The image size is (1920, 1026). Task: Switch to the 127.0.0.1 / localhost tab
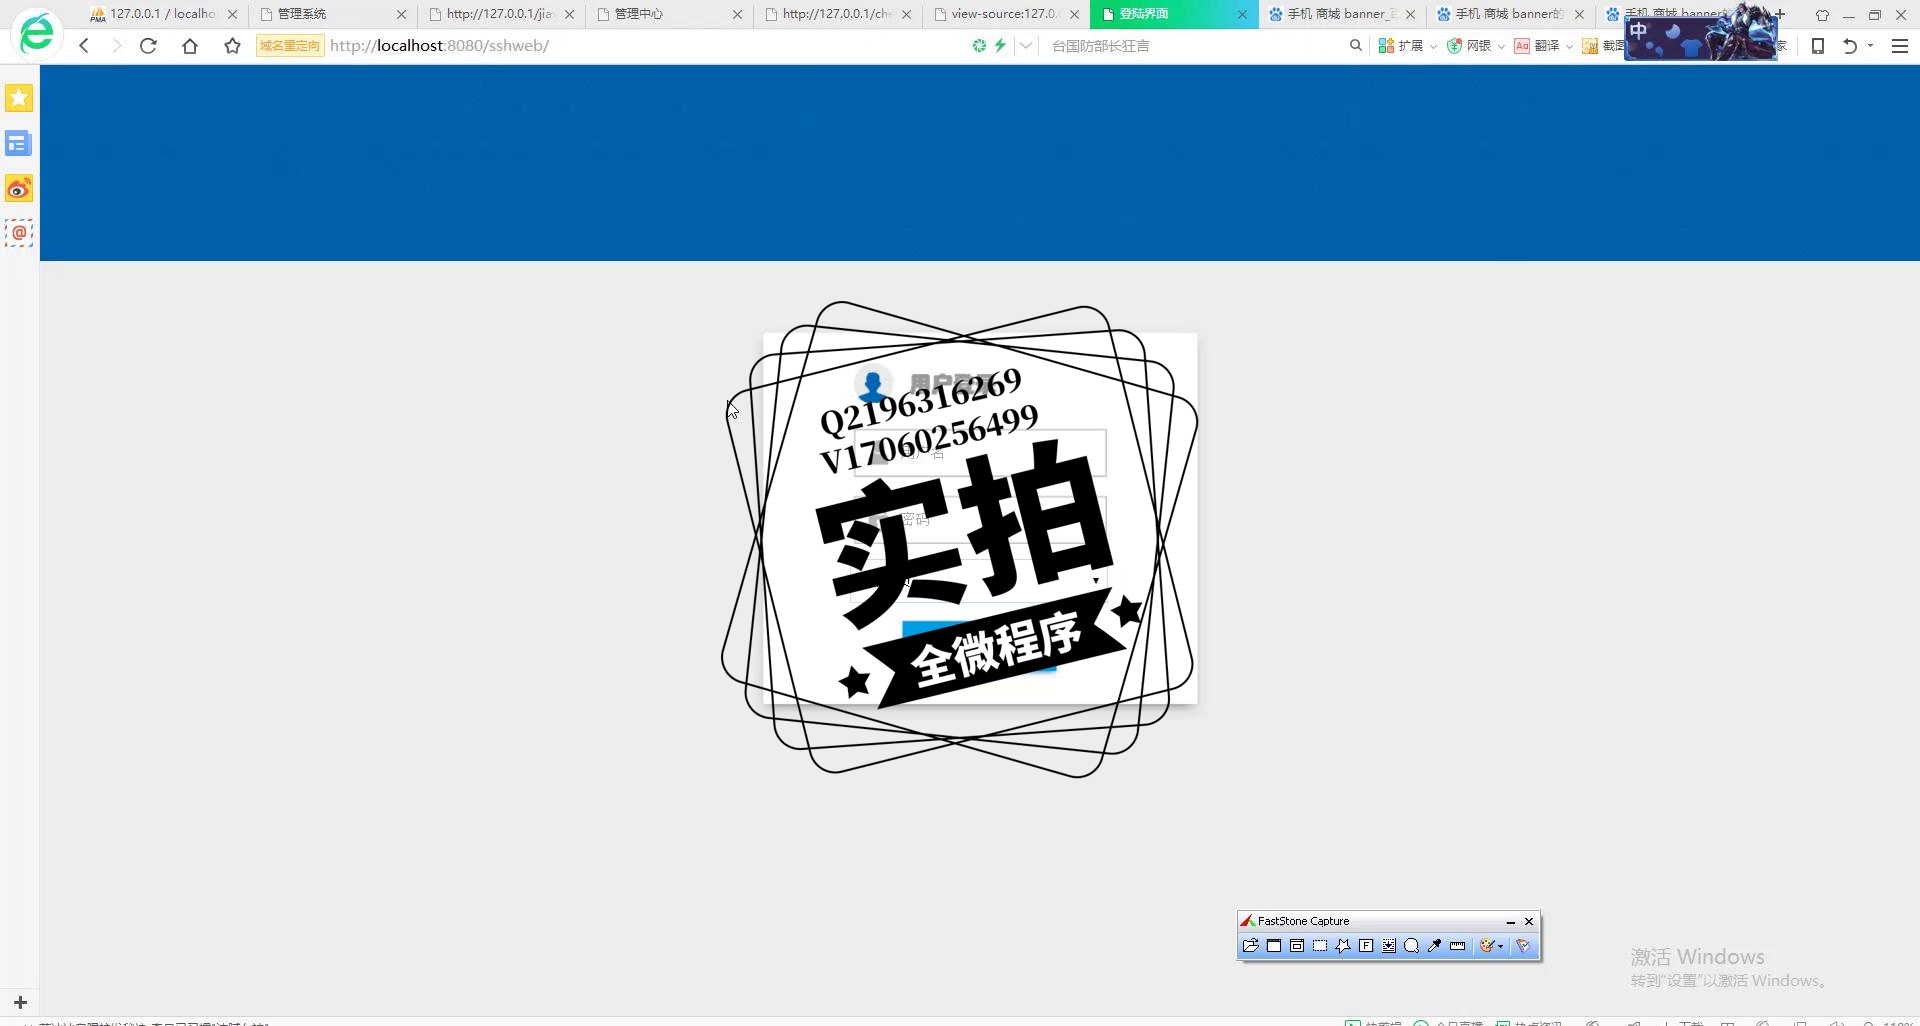point(163,14)
